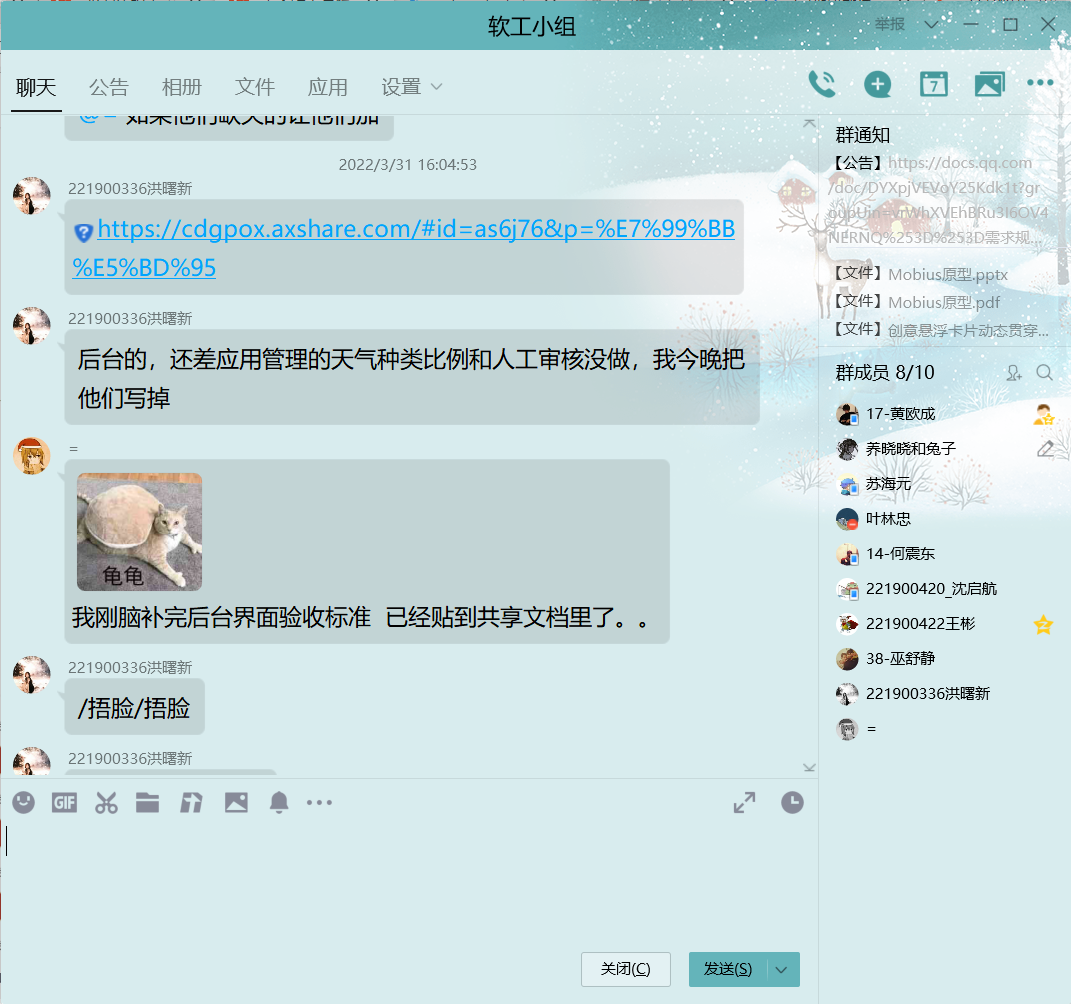Switch to the 公告 tab
The image size is (1071, 1004).
point(109,87)
